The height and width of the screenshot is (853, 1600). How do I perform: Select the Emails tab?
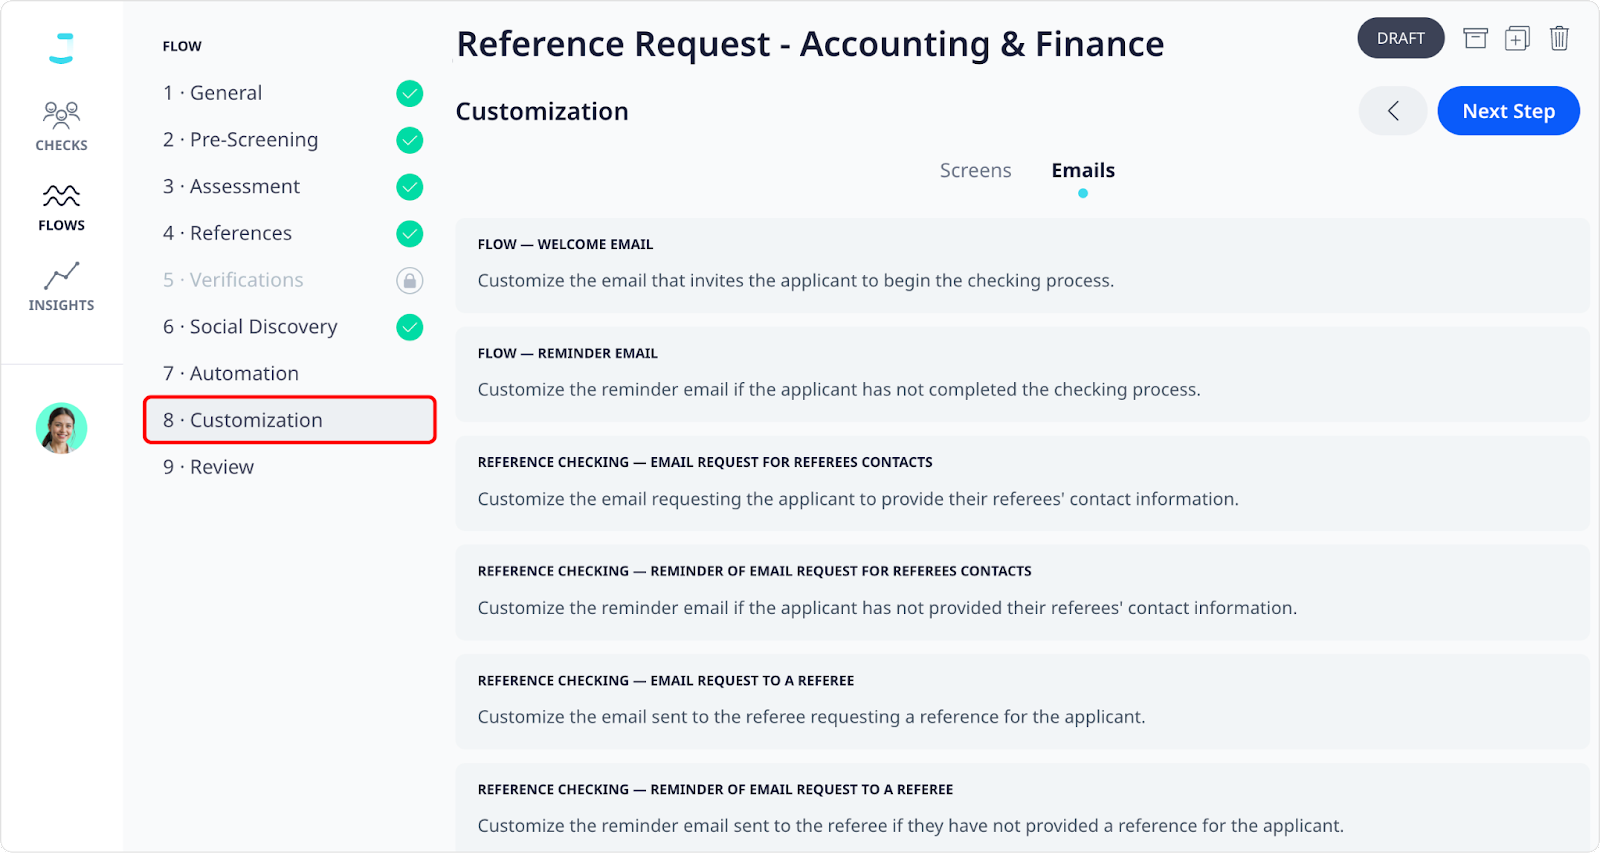[x=1083, y=171]
